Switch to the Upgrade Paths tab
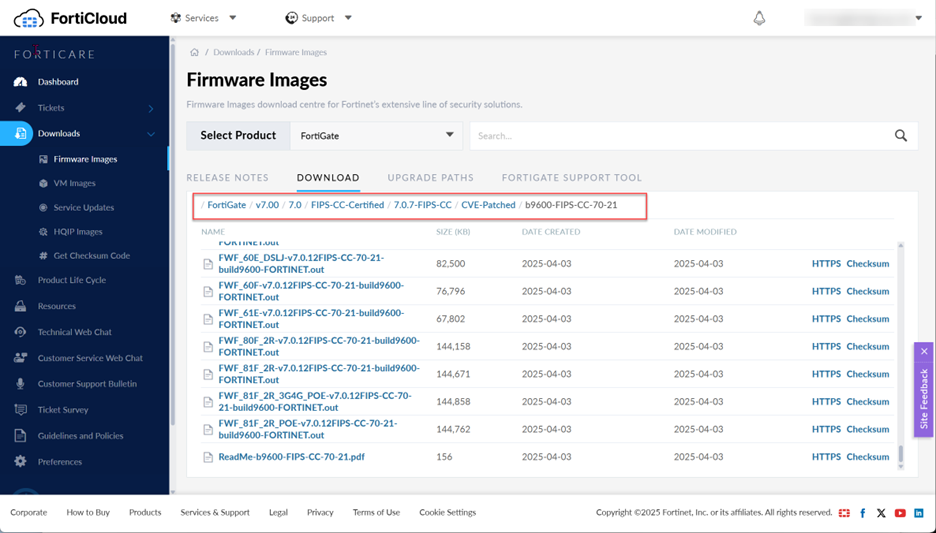Image resolution: width=936 pixels, height=533 pixels. click(430, 178)
